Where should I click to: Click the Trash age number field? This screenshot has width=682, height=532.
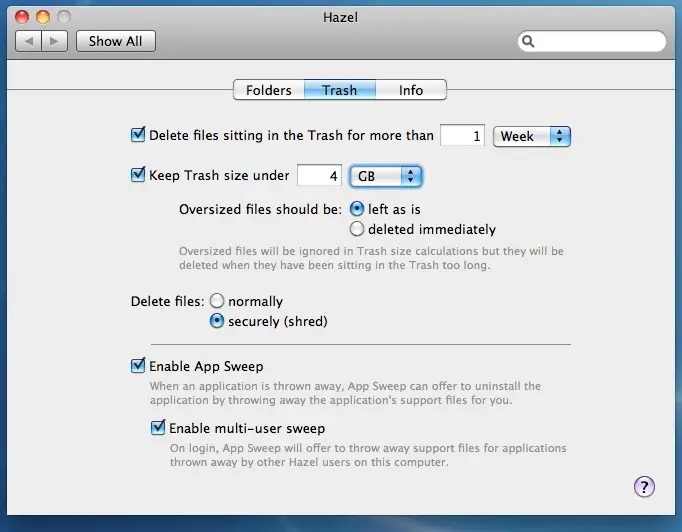(462, 136)
